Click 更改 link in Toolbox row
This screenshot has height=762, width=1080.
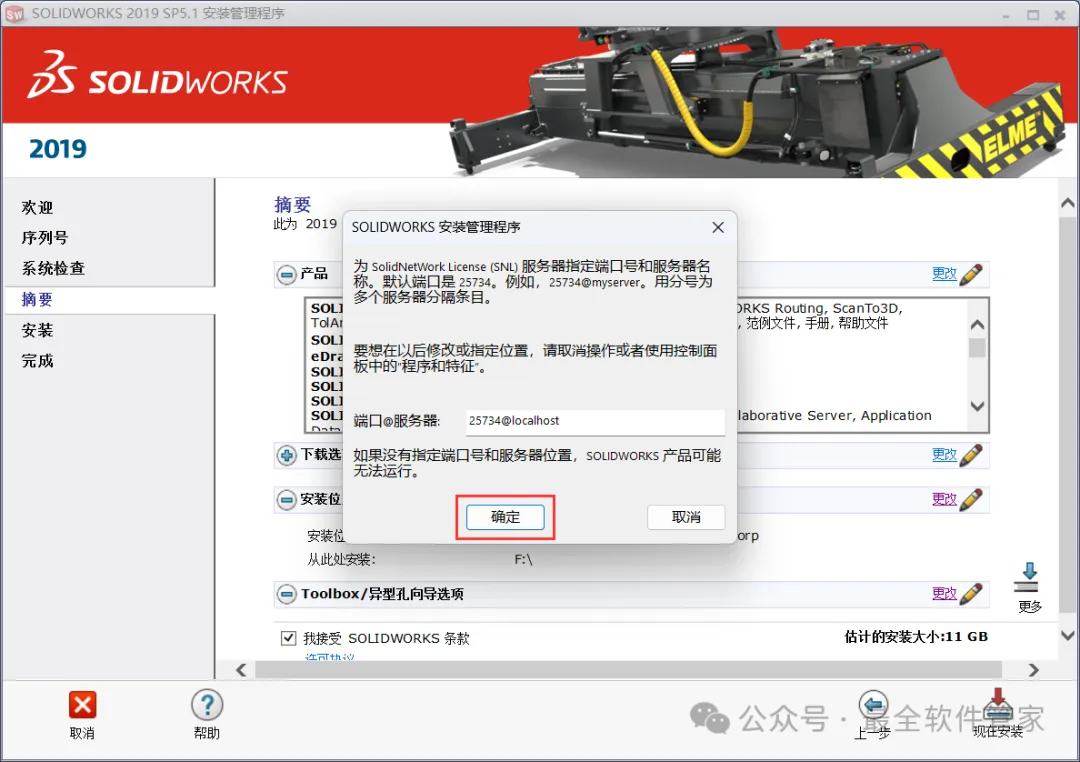tap(944, 593)
